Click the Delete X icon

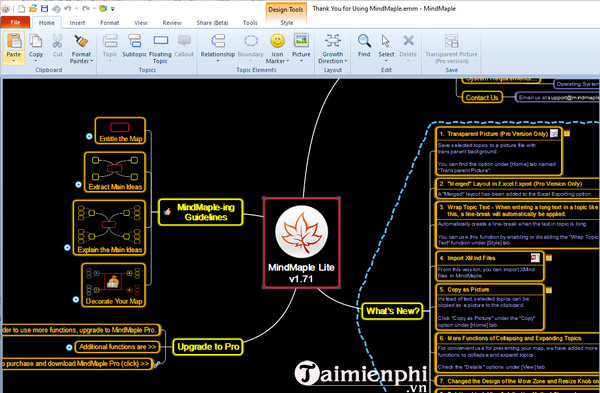tap(408, 41)
